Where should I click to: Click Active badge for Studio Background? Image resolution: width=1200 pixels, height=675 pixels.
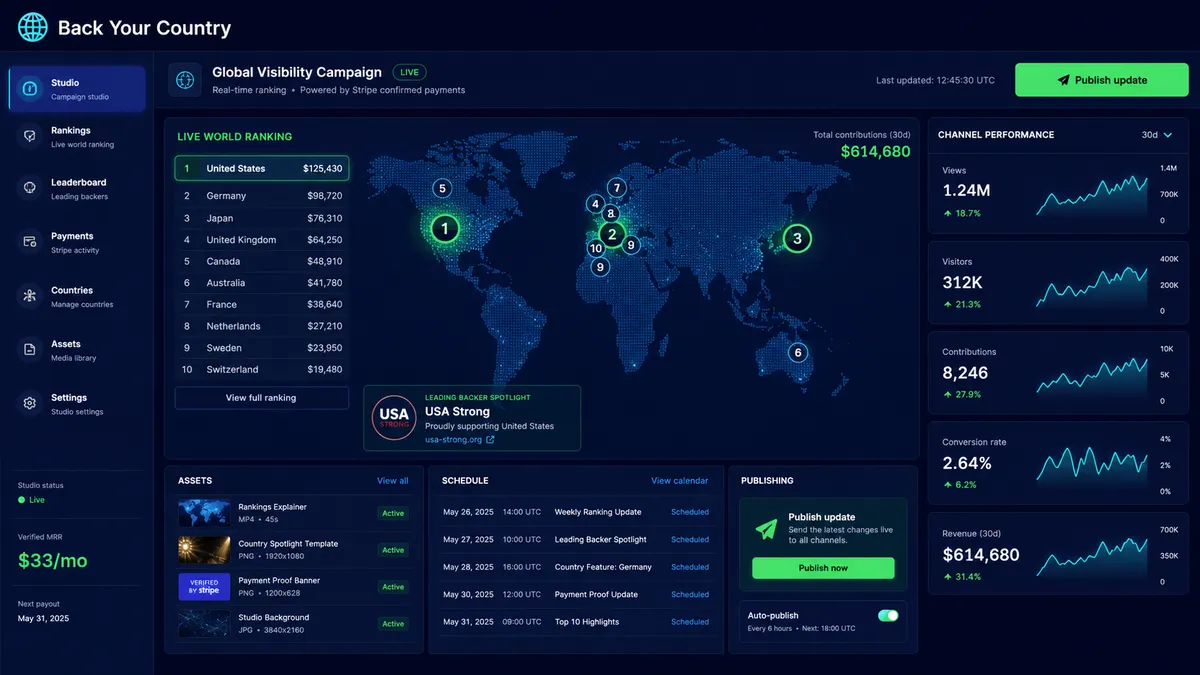click(393, 624)
